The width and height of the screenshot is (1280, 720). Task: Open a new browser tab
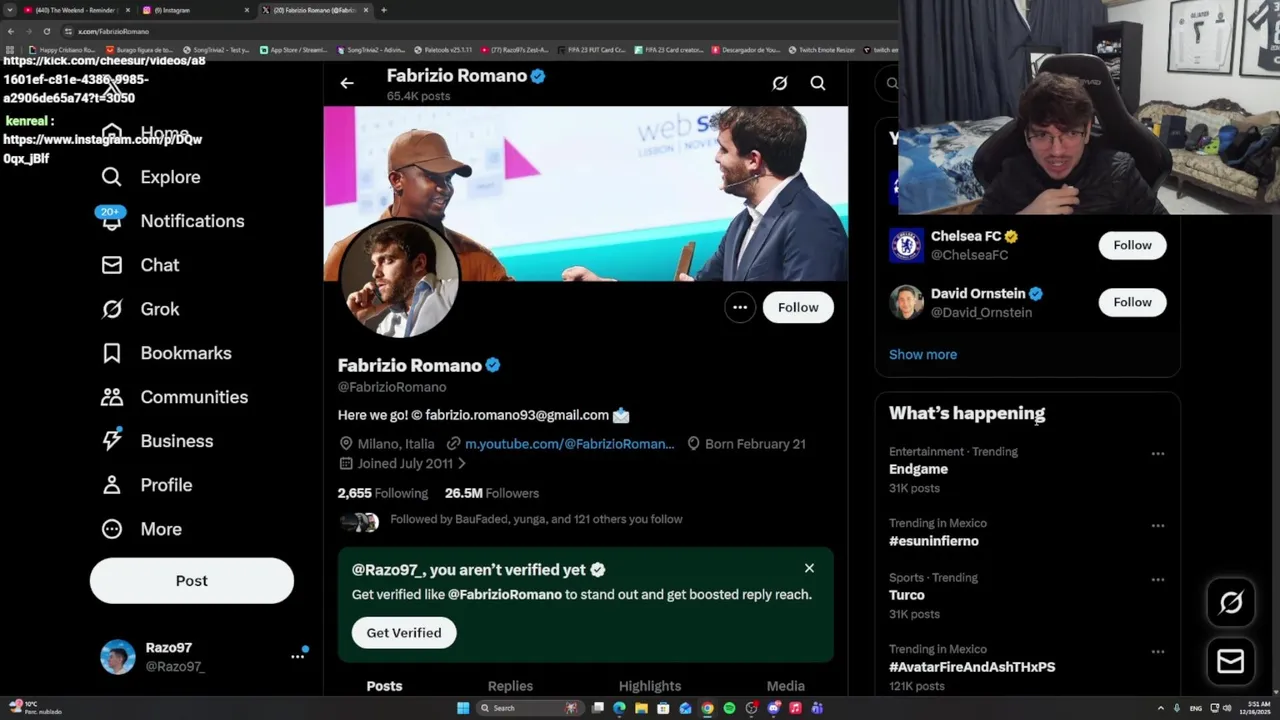click(384, 10)
